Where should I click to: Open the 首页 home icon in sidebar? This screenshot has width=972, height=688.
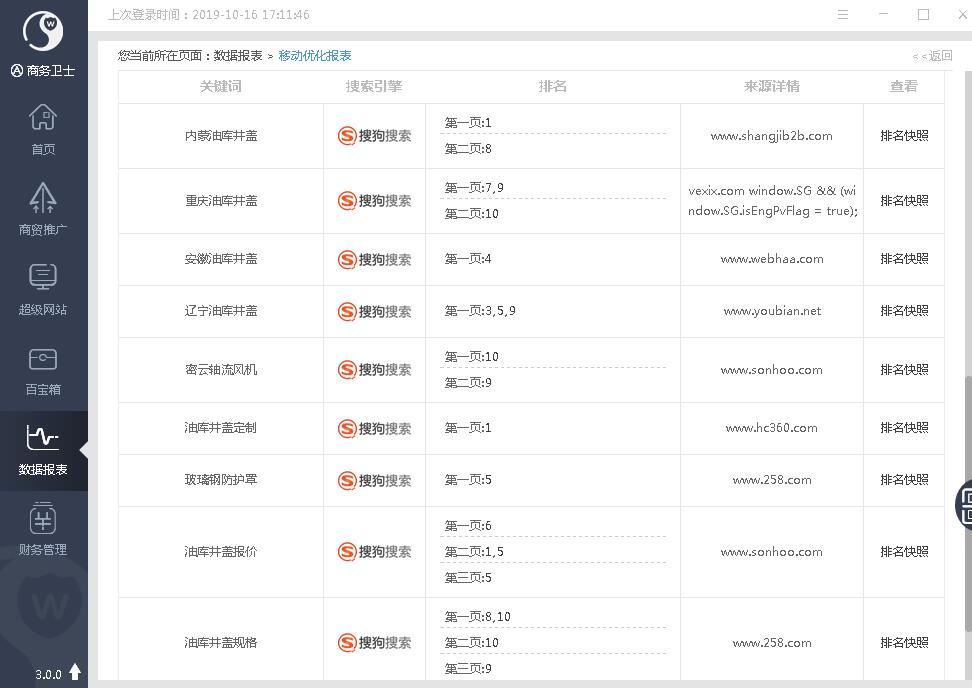[x=43, y=130]
